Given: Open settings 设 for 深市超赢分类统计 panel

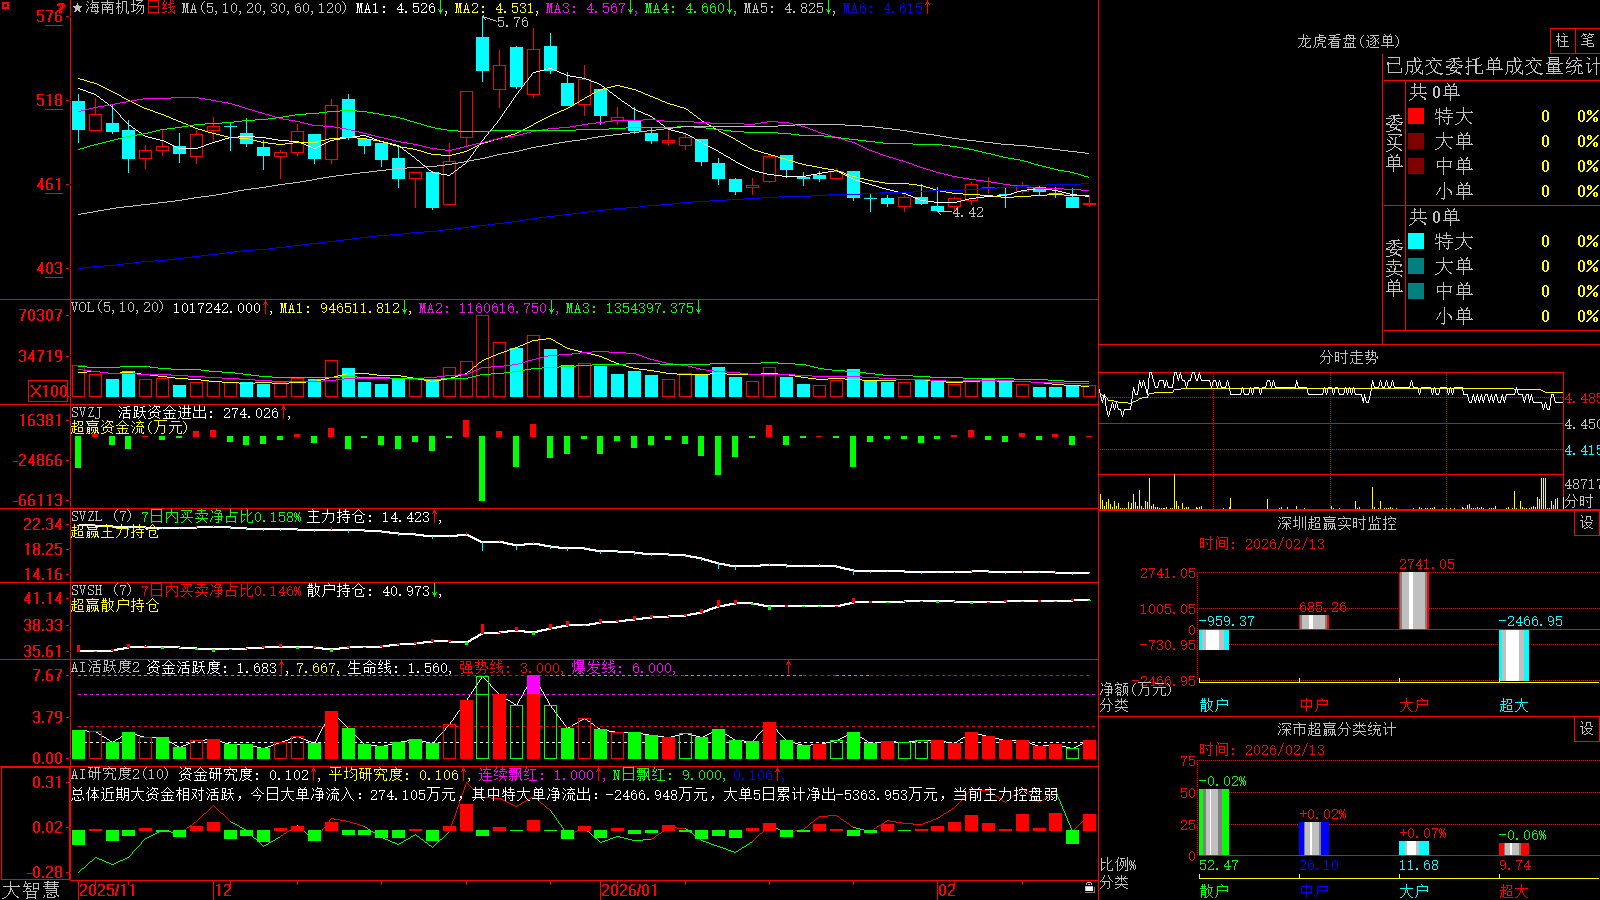Looking at the screenshot, I should [1587, 729].
